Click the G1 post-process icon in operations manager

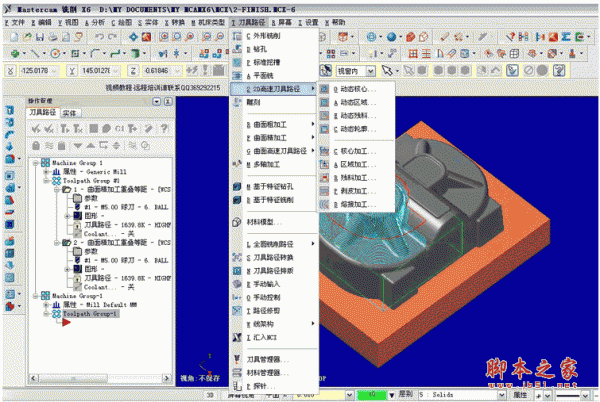(x=120, y=129)
